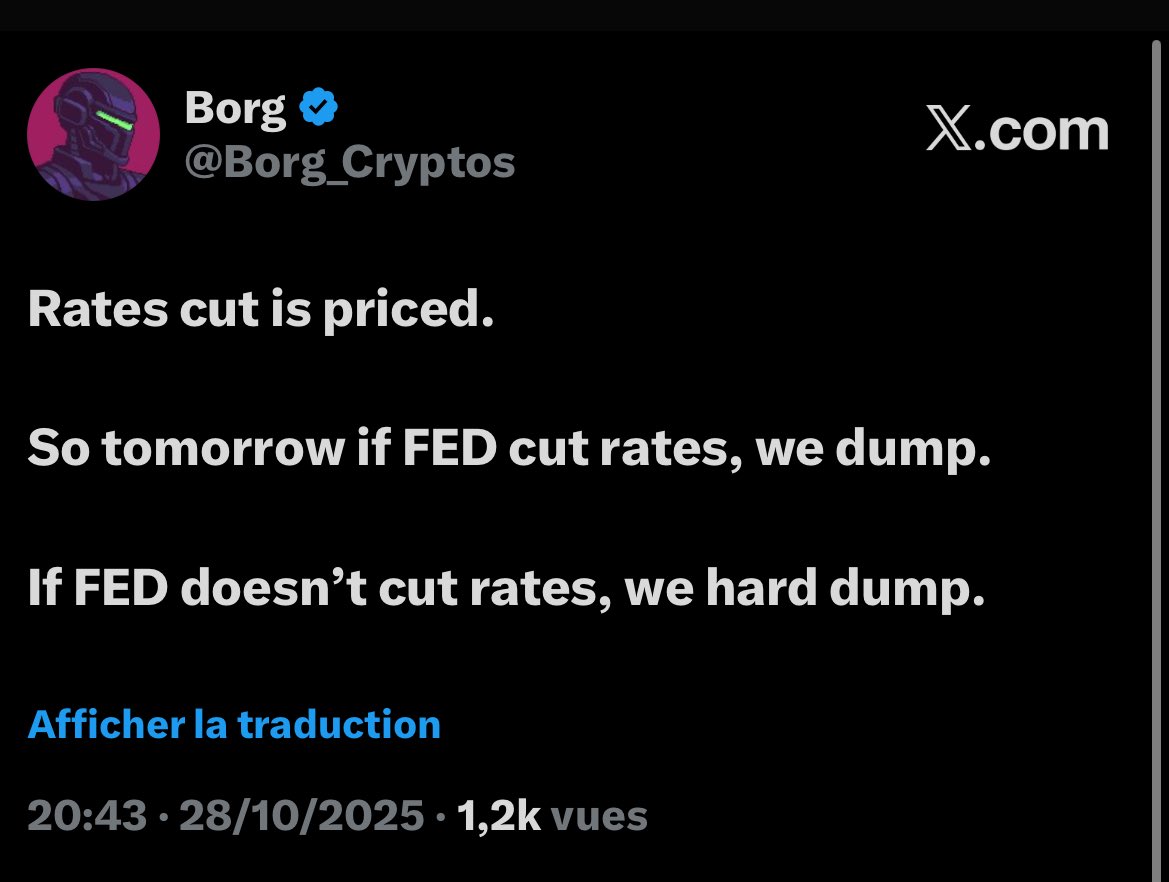
Task: Click the "vues" label
Action: (599, 816)
